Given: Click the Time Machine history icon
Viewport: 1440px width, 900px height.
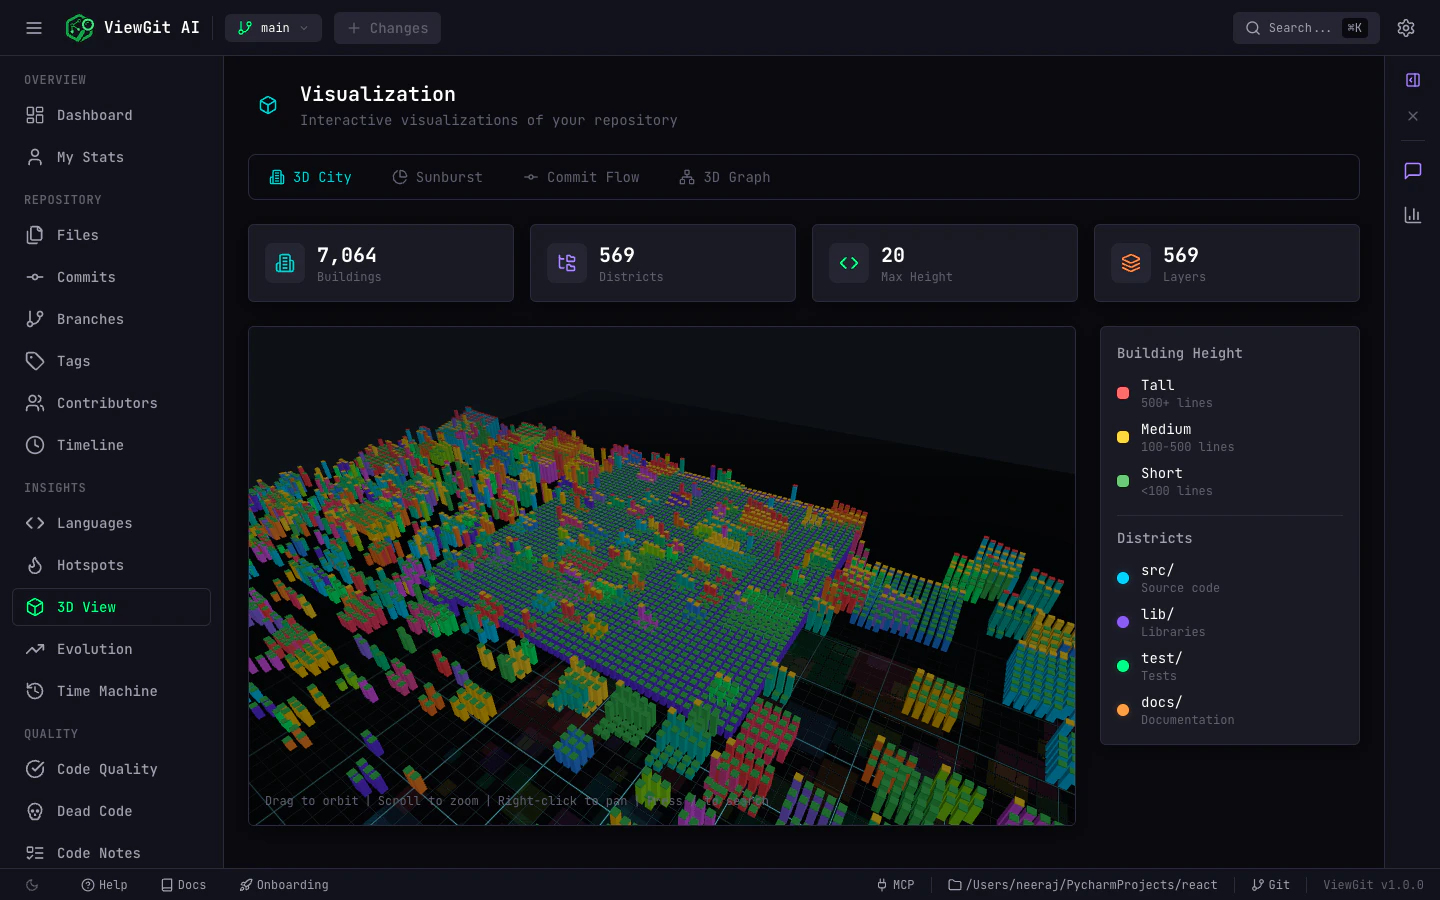Looking at the screenshot, I should [x=35, y=691].
